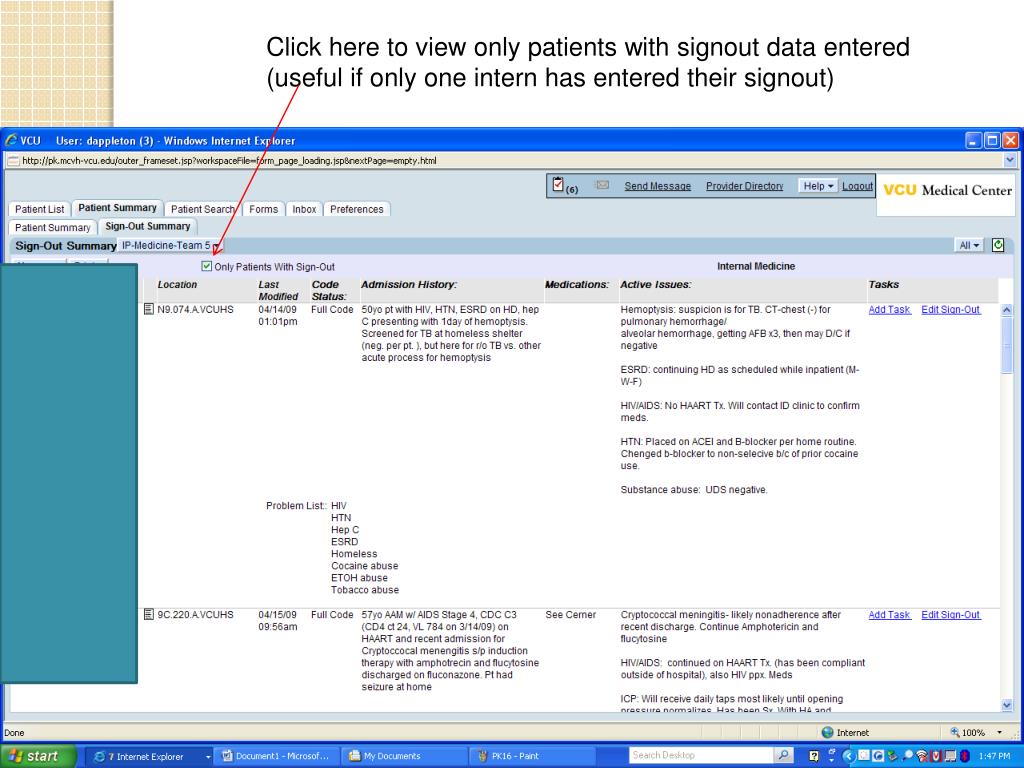
Task: Open Document1 Microsoft Word taskbar button
Action: (276, 756)
